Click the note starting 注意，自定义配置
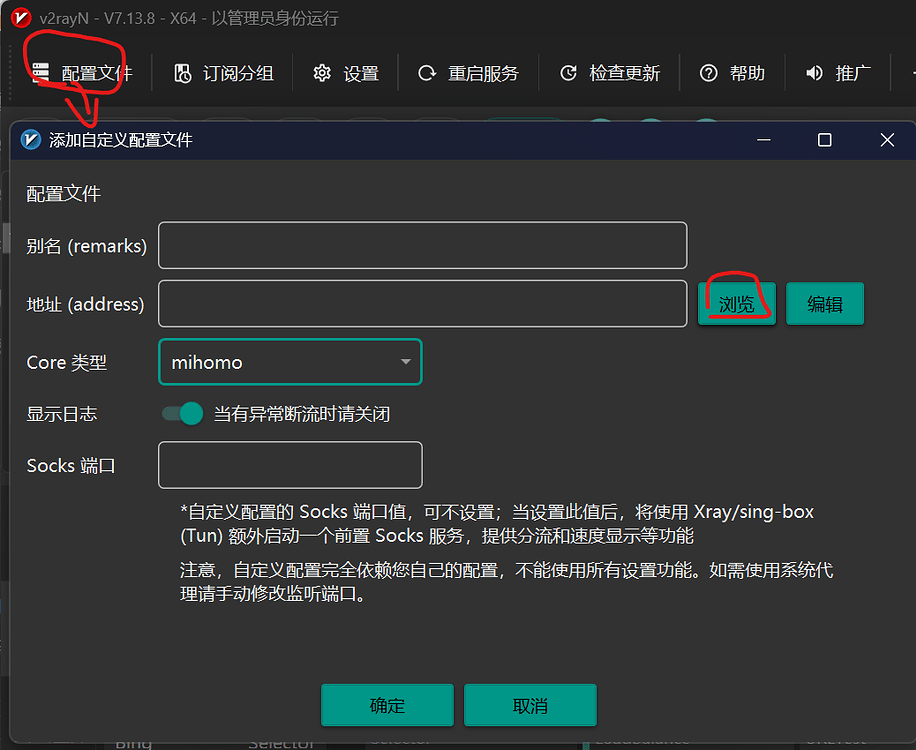The image size is (916, 750). coord(506,582)
